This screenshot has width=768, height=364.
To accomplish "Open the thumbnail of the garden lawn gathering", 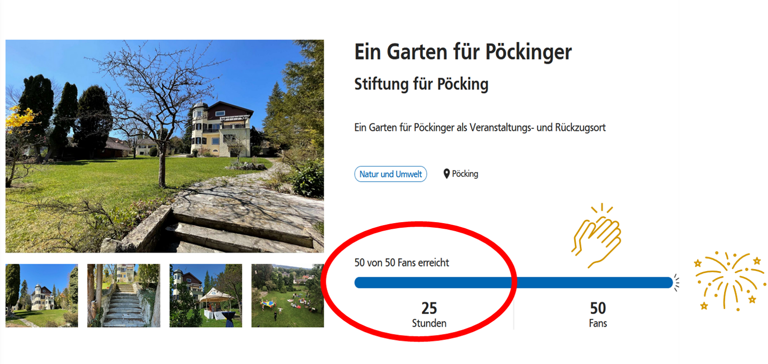I will coord(288,295).
